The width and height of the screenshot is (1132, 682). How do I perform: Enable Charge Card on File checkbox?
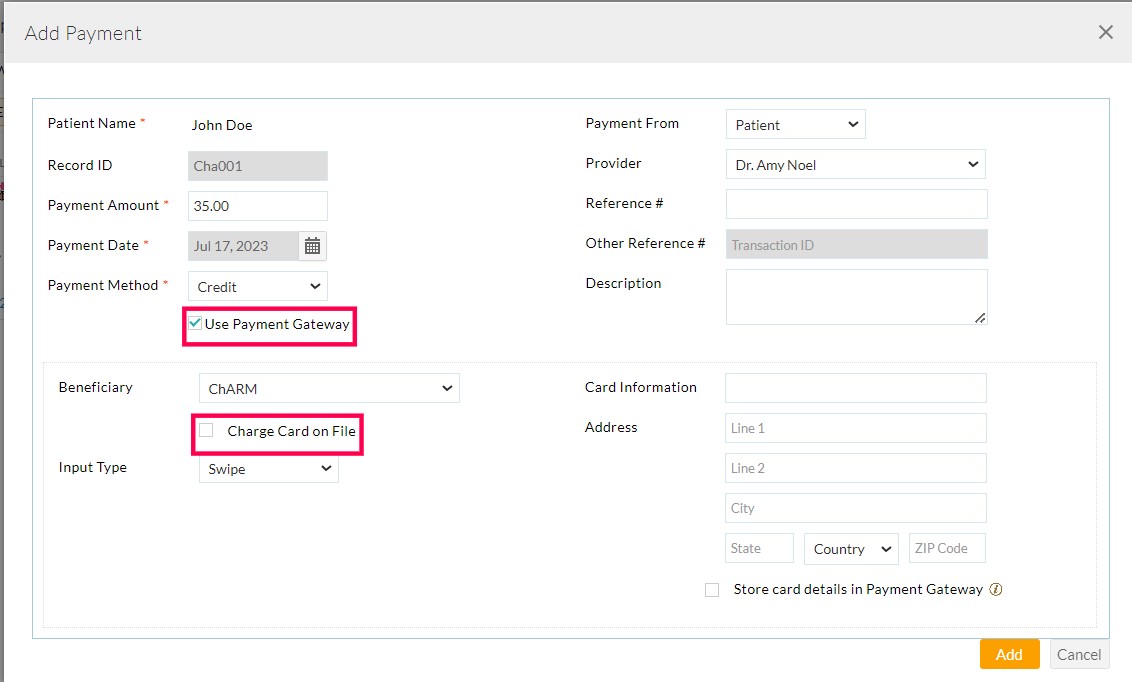[206, 431]
